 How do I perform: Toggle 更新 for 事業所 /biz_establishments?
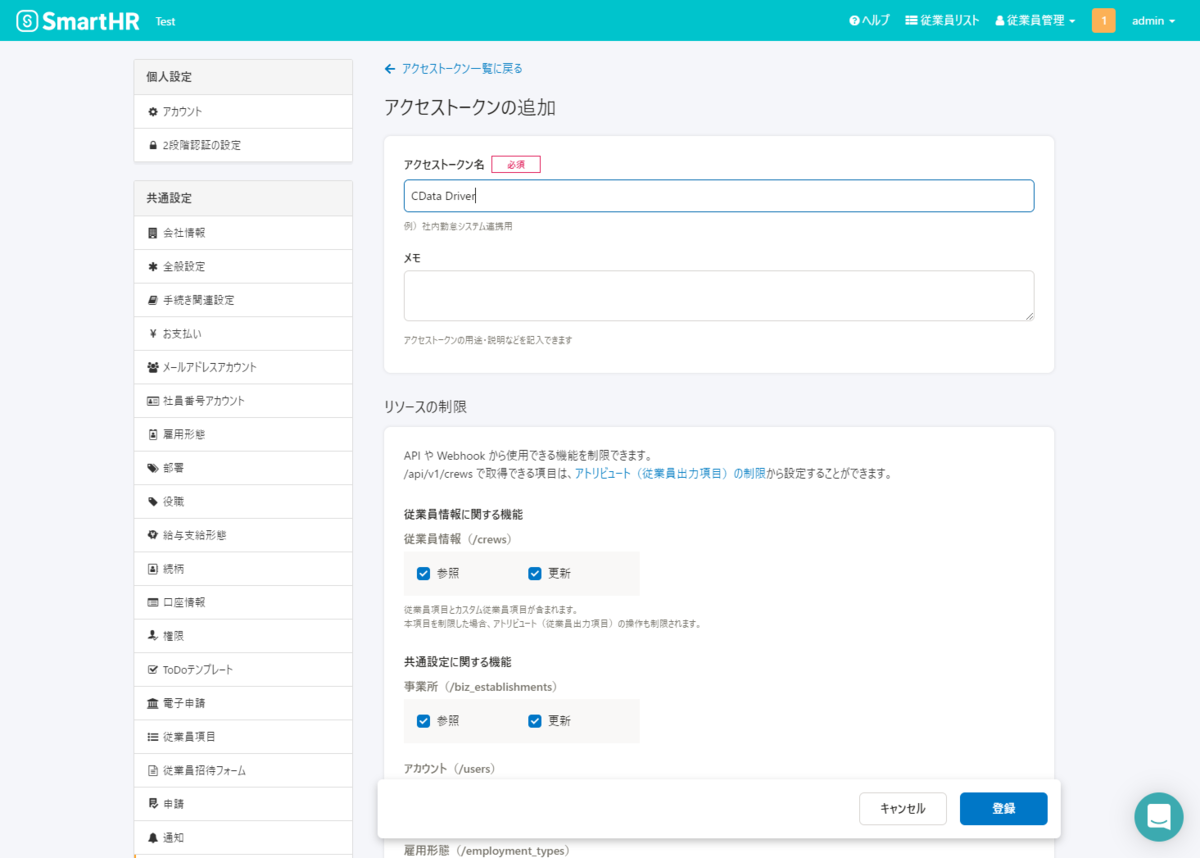(x=534, y=720)
